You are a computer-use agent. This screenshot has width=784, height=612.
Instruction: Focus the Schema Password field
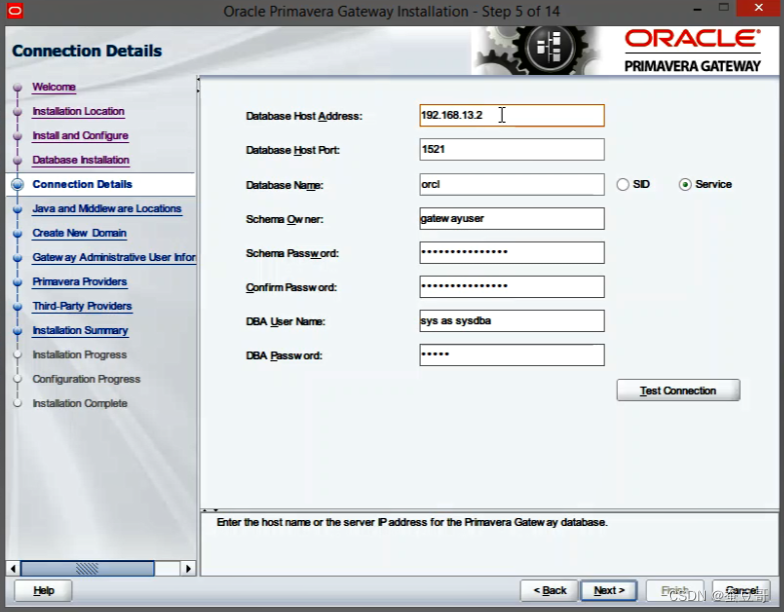pyautogui.click(x=512, y=252)
